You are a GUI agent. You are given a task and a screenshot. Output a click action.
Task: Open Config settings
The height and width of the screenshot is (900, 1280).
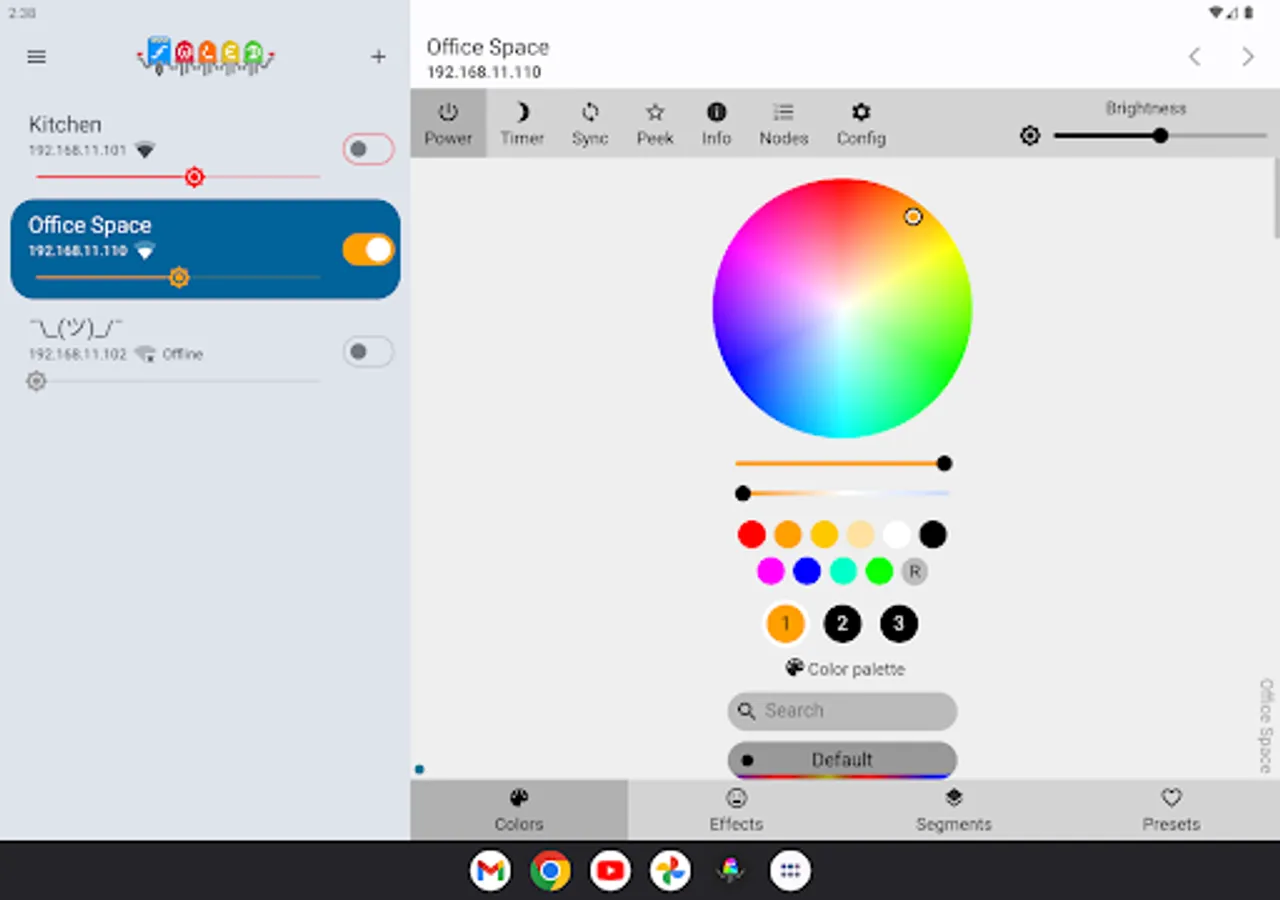tap(861, 124)
